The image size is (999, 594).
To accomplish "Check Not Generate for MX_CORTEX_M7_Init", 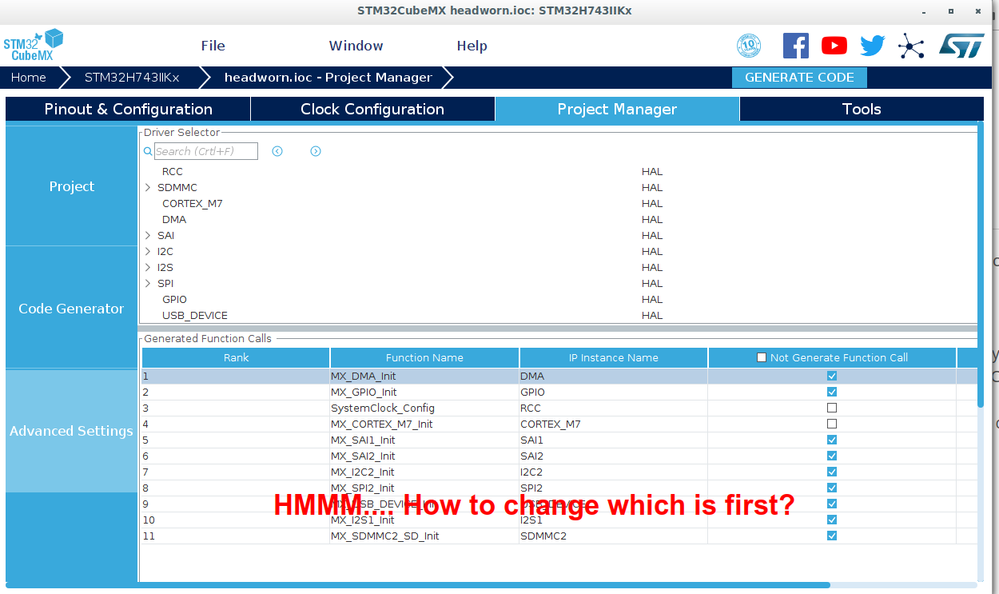I will (x=832, y=424).
